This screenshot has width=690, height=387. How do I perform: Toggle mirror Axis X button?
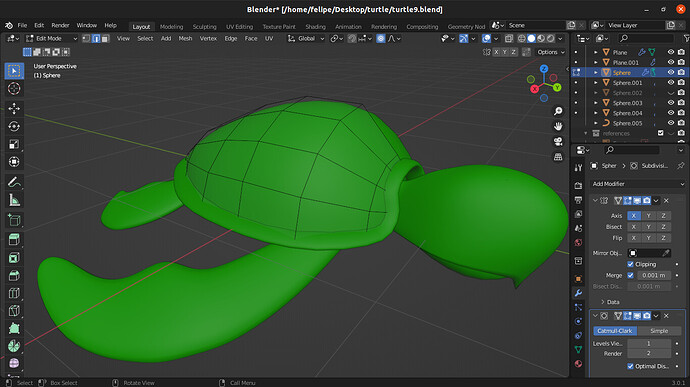[x=634, y=216]
